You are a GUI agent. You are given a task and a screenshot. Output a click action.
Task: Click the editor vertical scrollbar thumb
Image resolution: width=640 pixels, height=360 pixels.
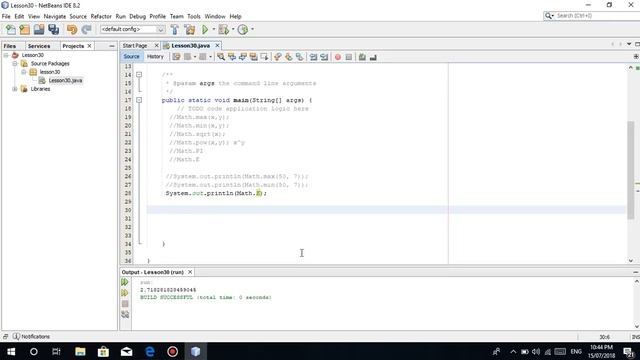click(x=631, y=170)
